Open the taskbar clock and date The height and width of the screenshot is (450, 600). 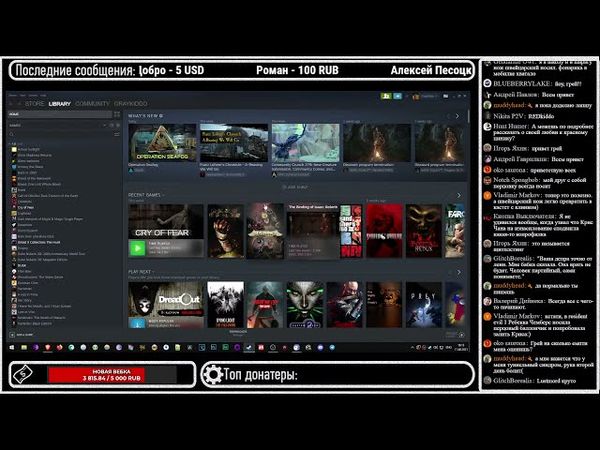461,347
